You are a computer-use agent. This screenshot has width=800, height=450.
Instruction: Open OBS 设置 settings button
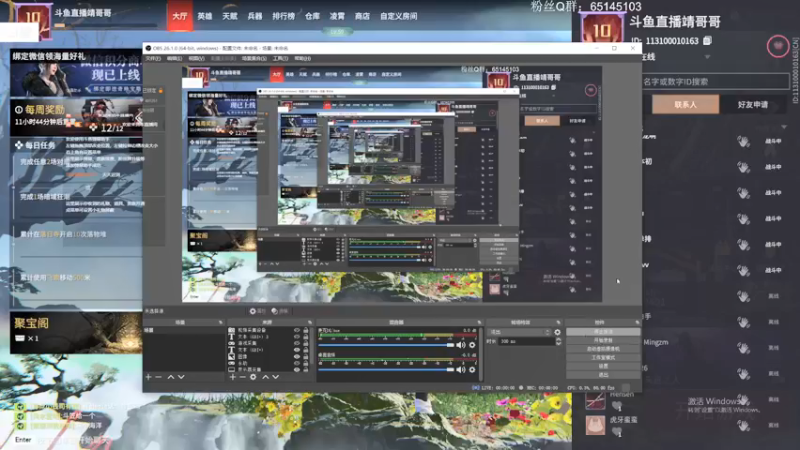coord(603,366)
